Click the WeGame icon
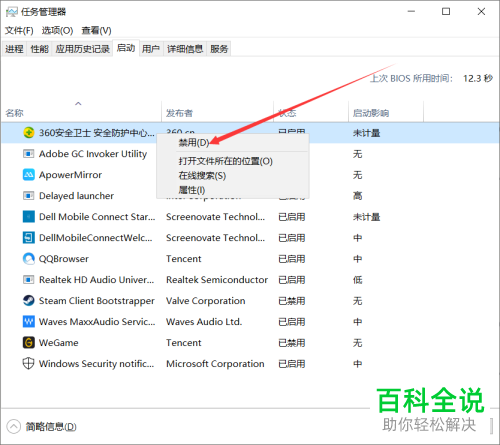Image resolution: width=500 pixels, height=445 pixels. [x=29, y=343]
